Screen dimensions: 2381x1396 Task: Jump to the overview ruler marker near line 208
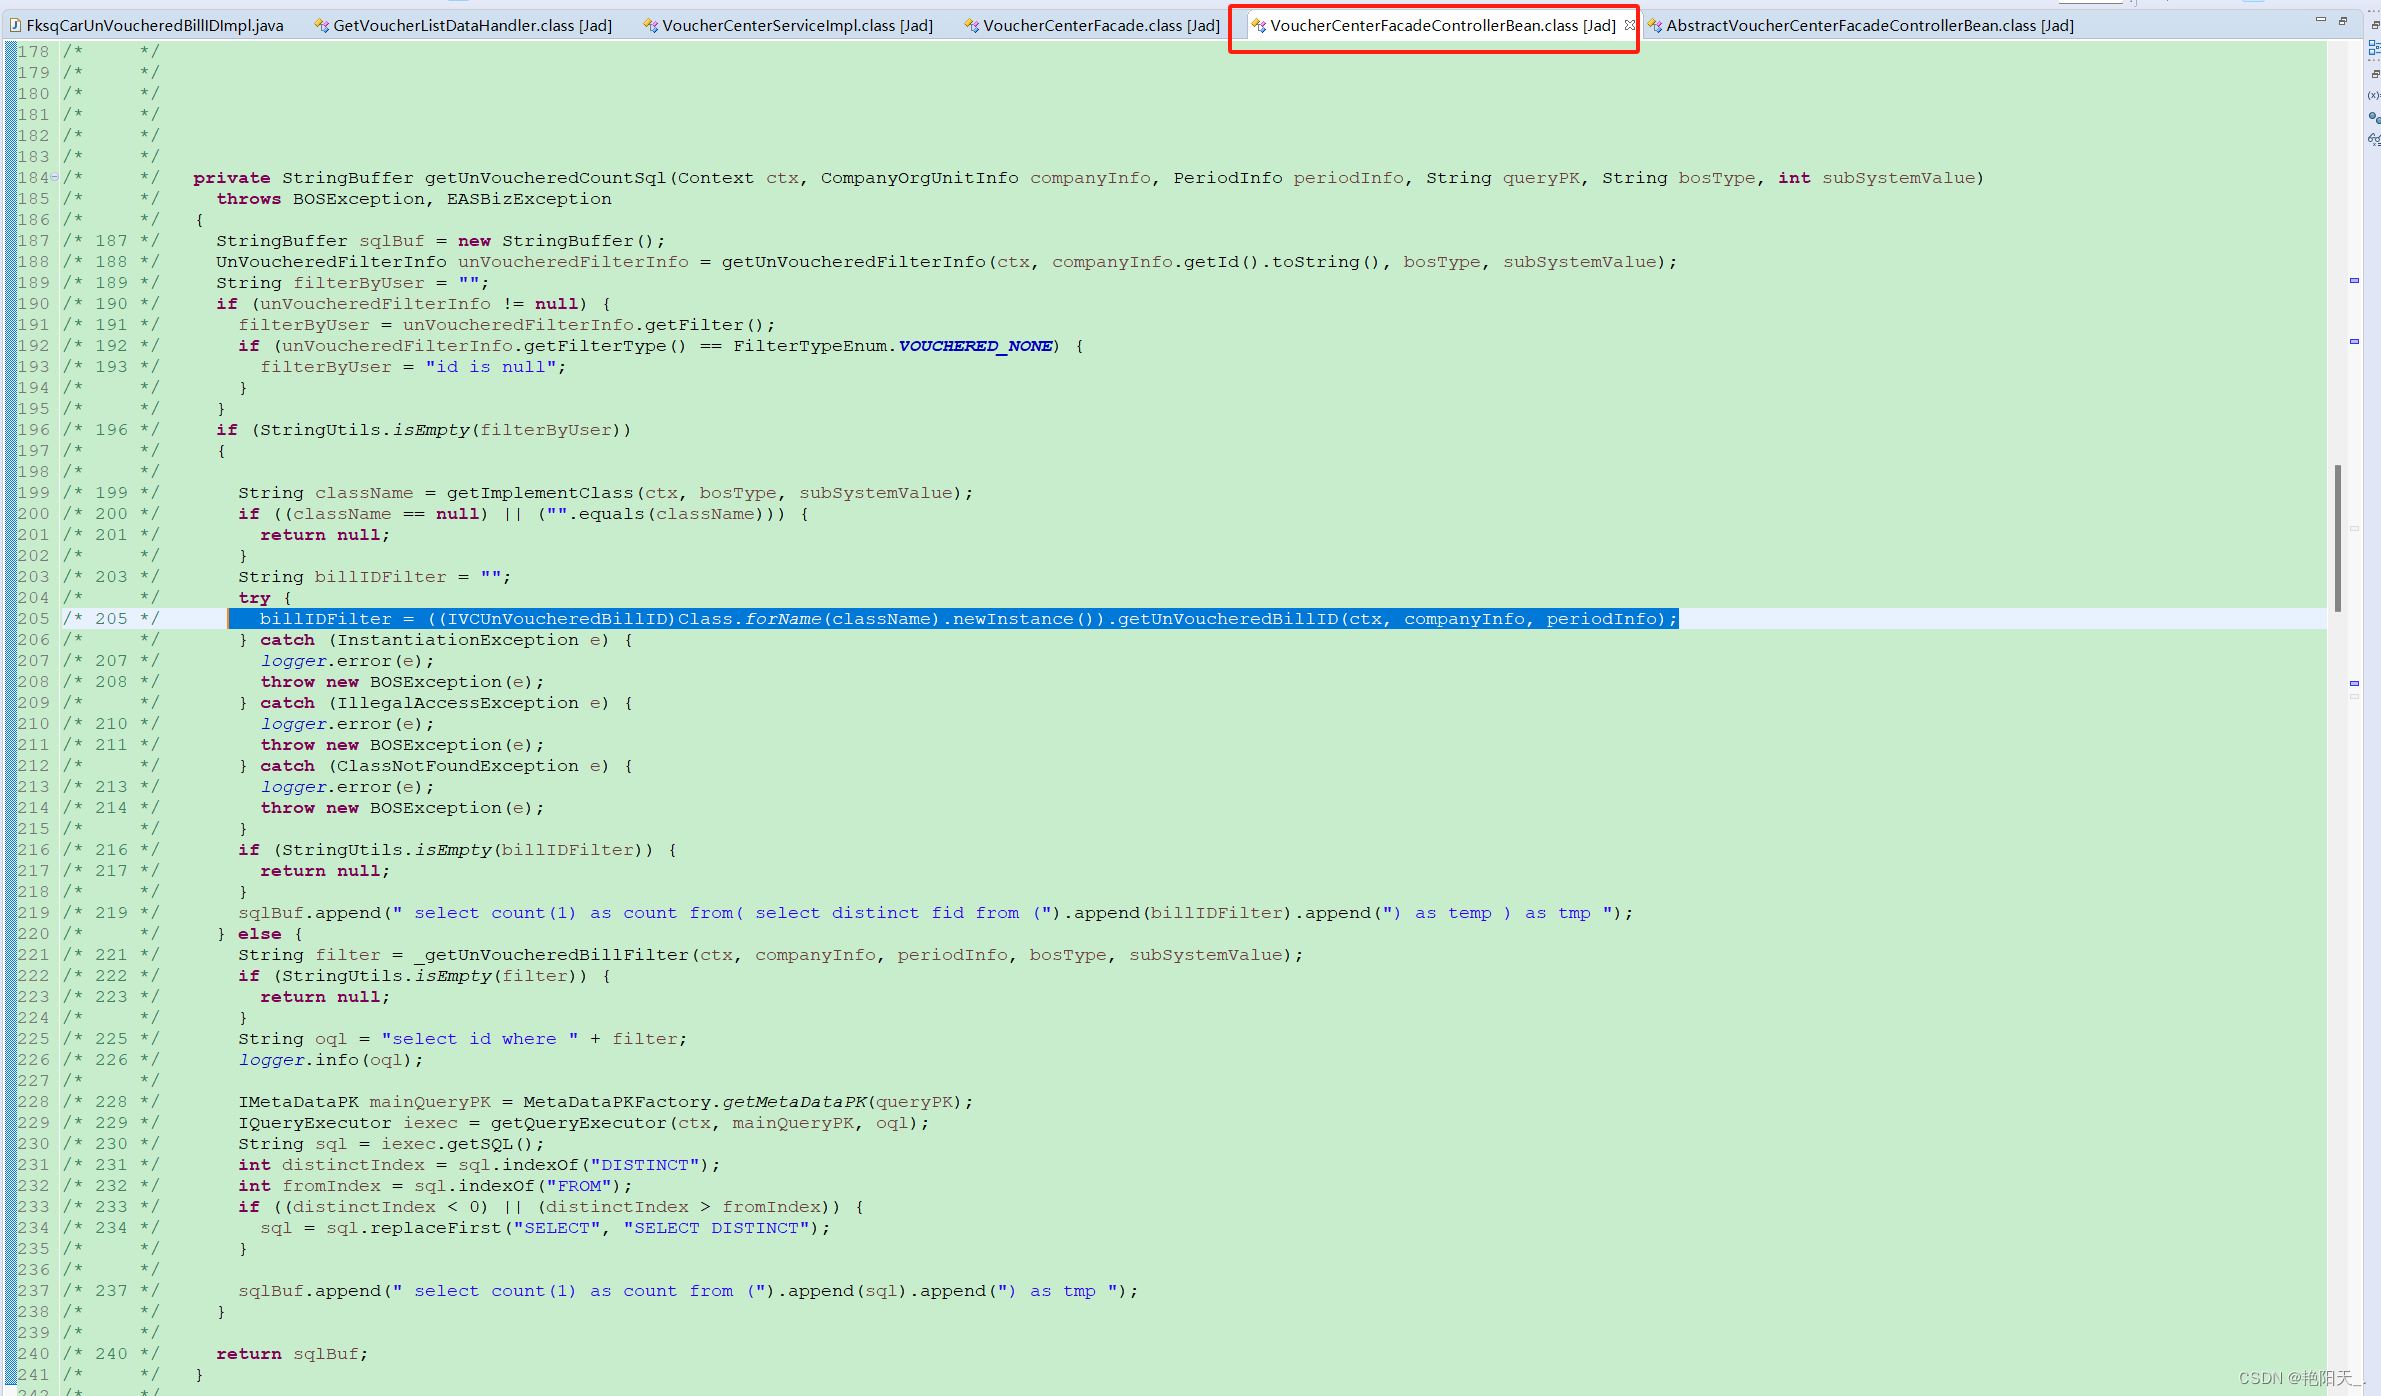2354,683
